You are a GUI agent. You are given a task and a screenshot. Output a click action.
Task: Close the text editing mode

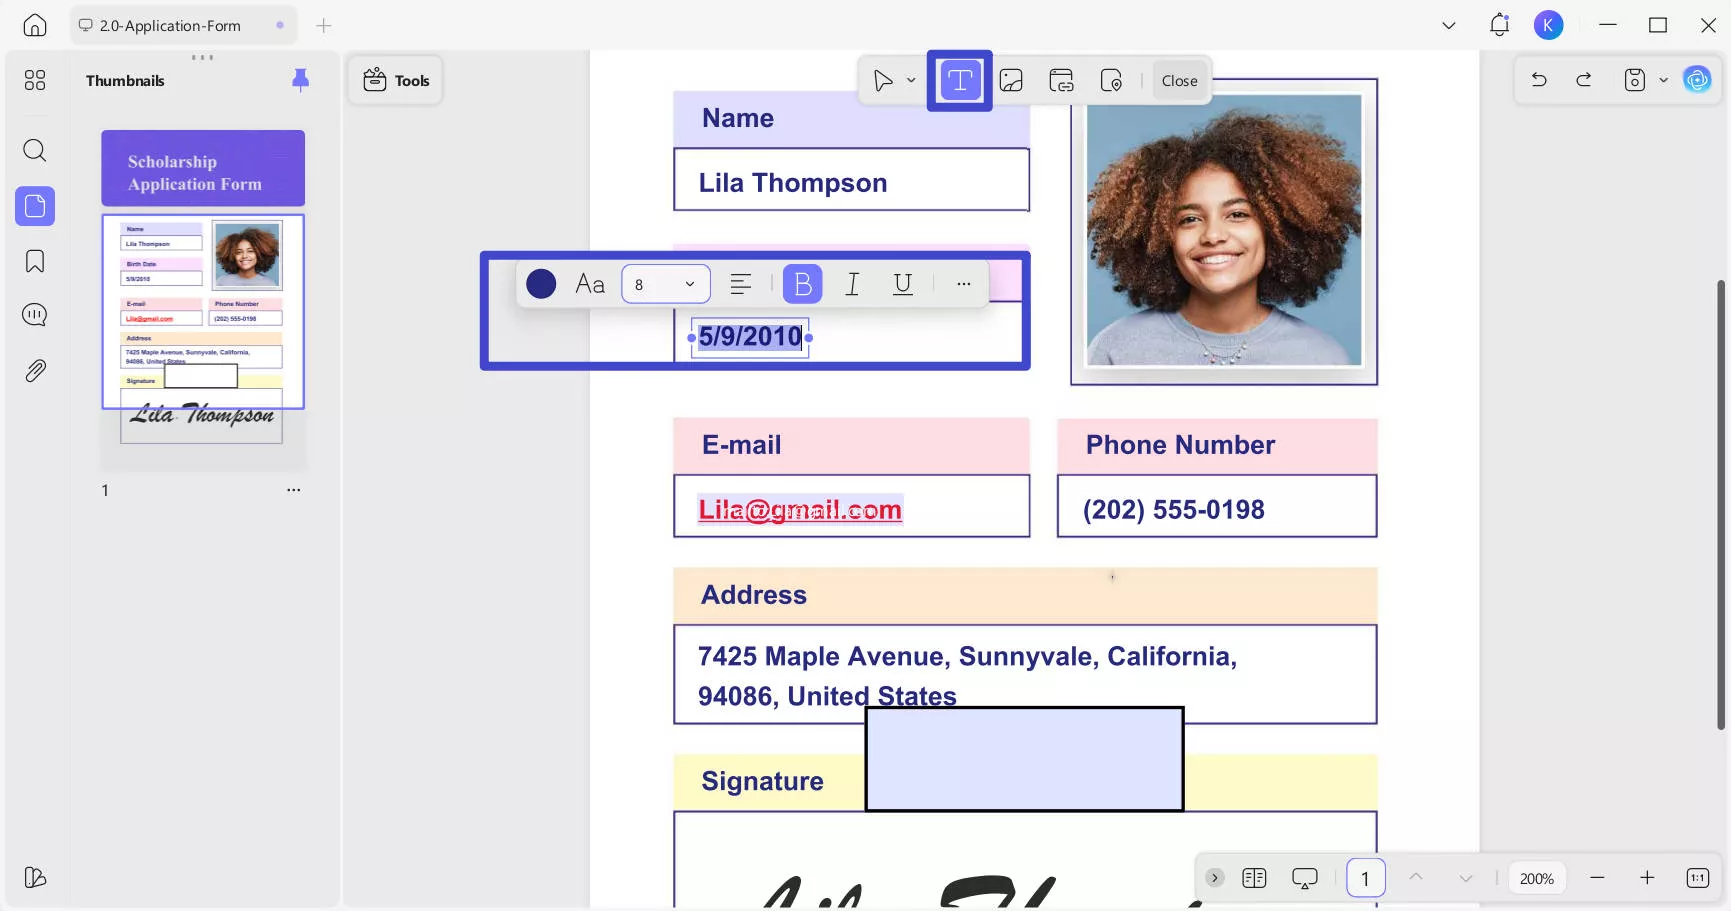(1179, 80)
